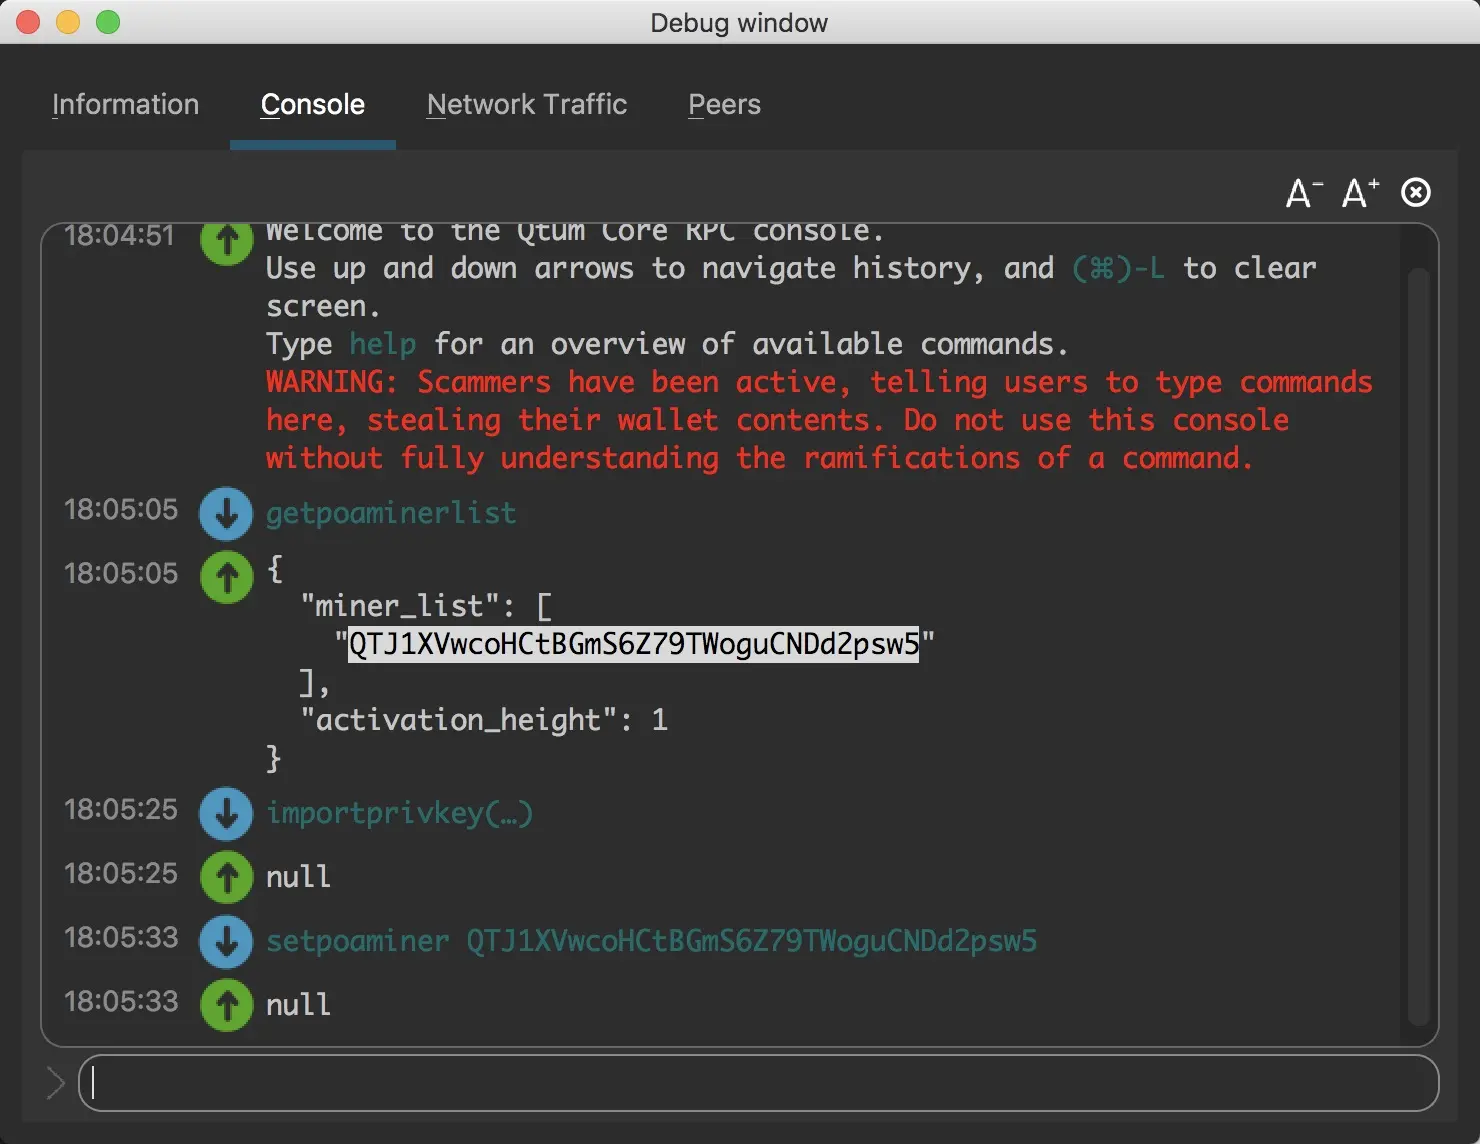This screenshot has width=1480, height=1144.
Task: Click the console output vertical scrollbar
Action: tap(1418, 645)
